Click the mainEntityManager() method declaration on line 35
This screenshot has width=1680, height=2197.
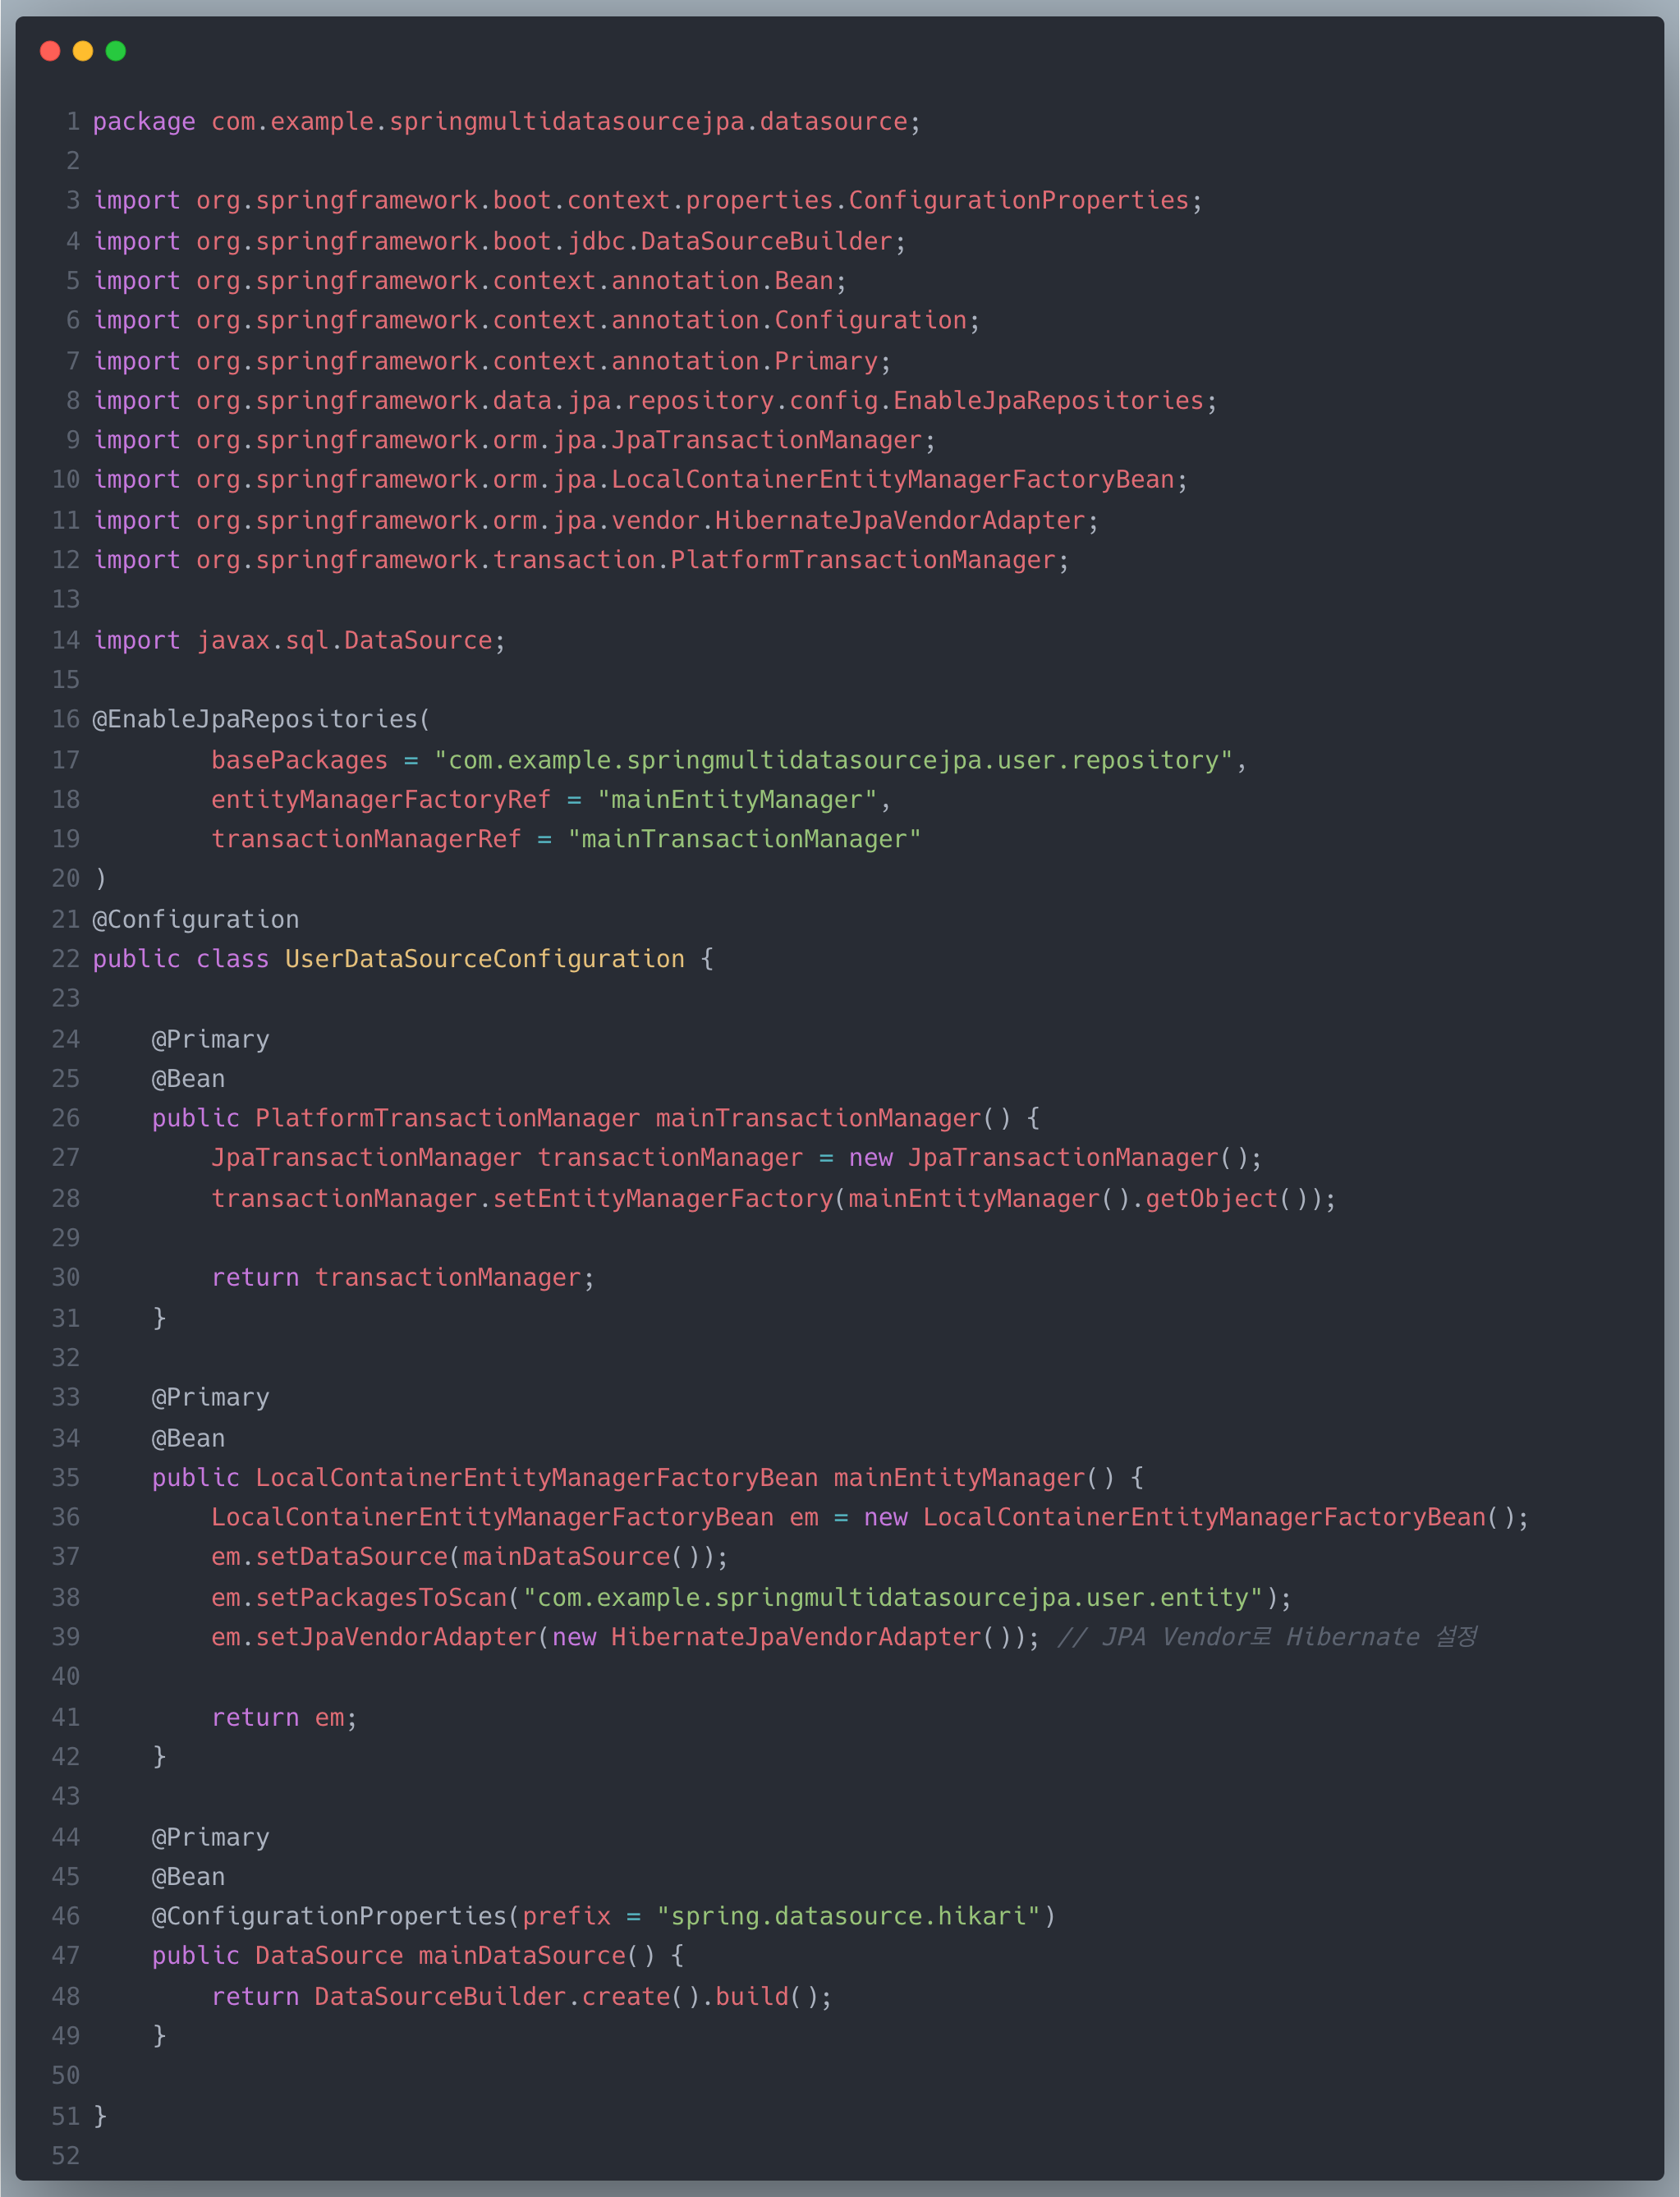pyautogui.click(x=648, y=1478)
